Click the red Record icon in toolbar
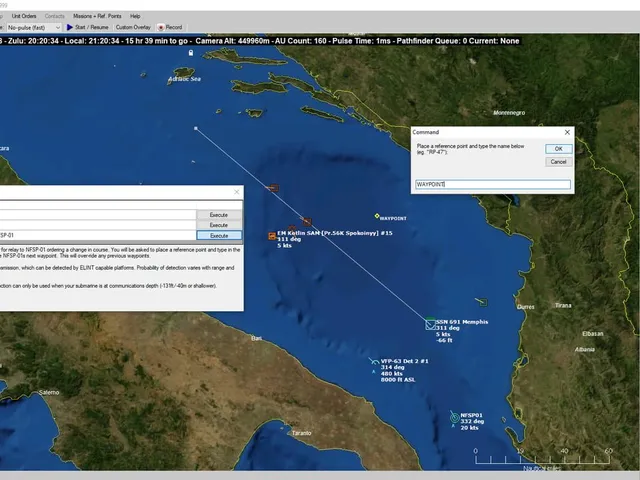 tap(161, 27)
